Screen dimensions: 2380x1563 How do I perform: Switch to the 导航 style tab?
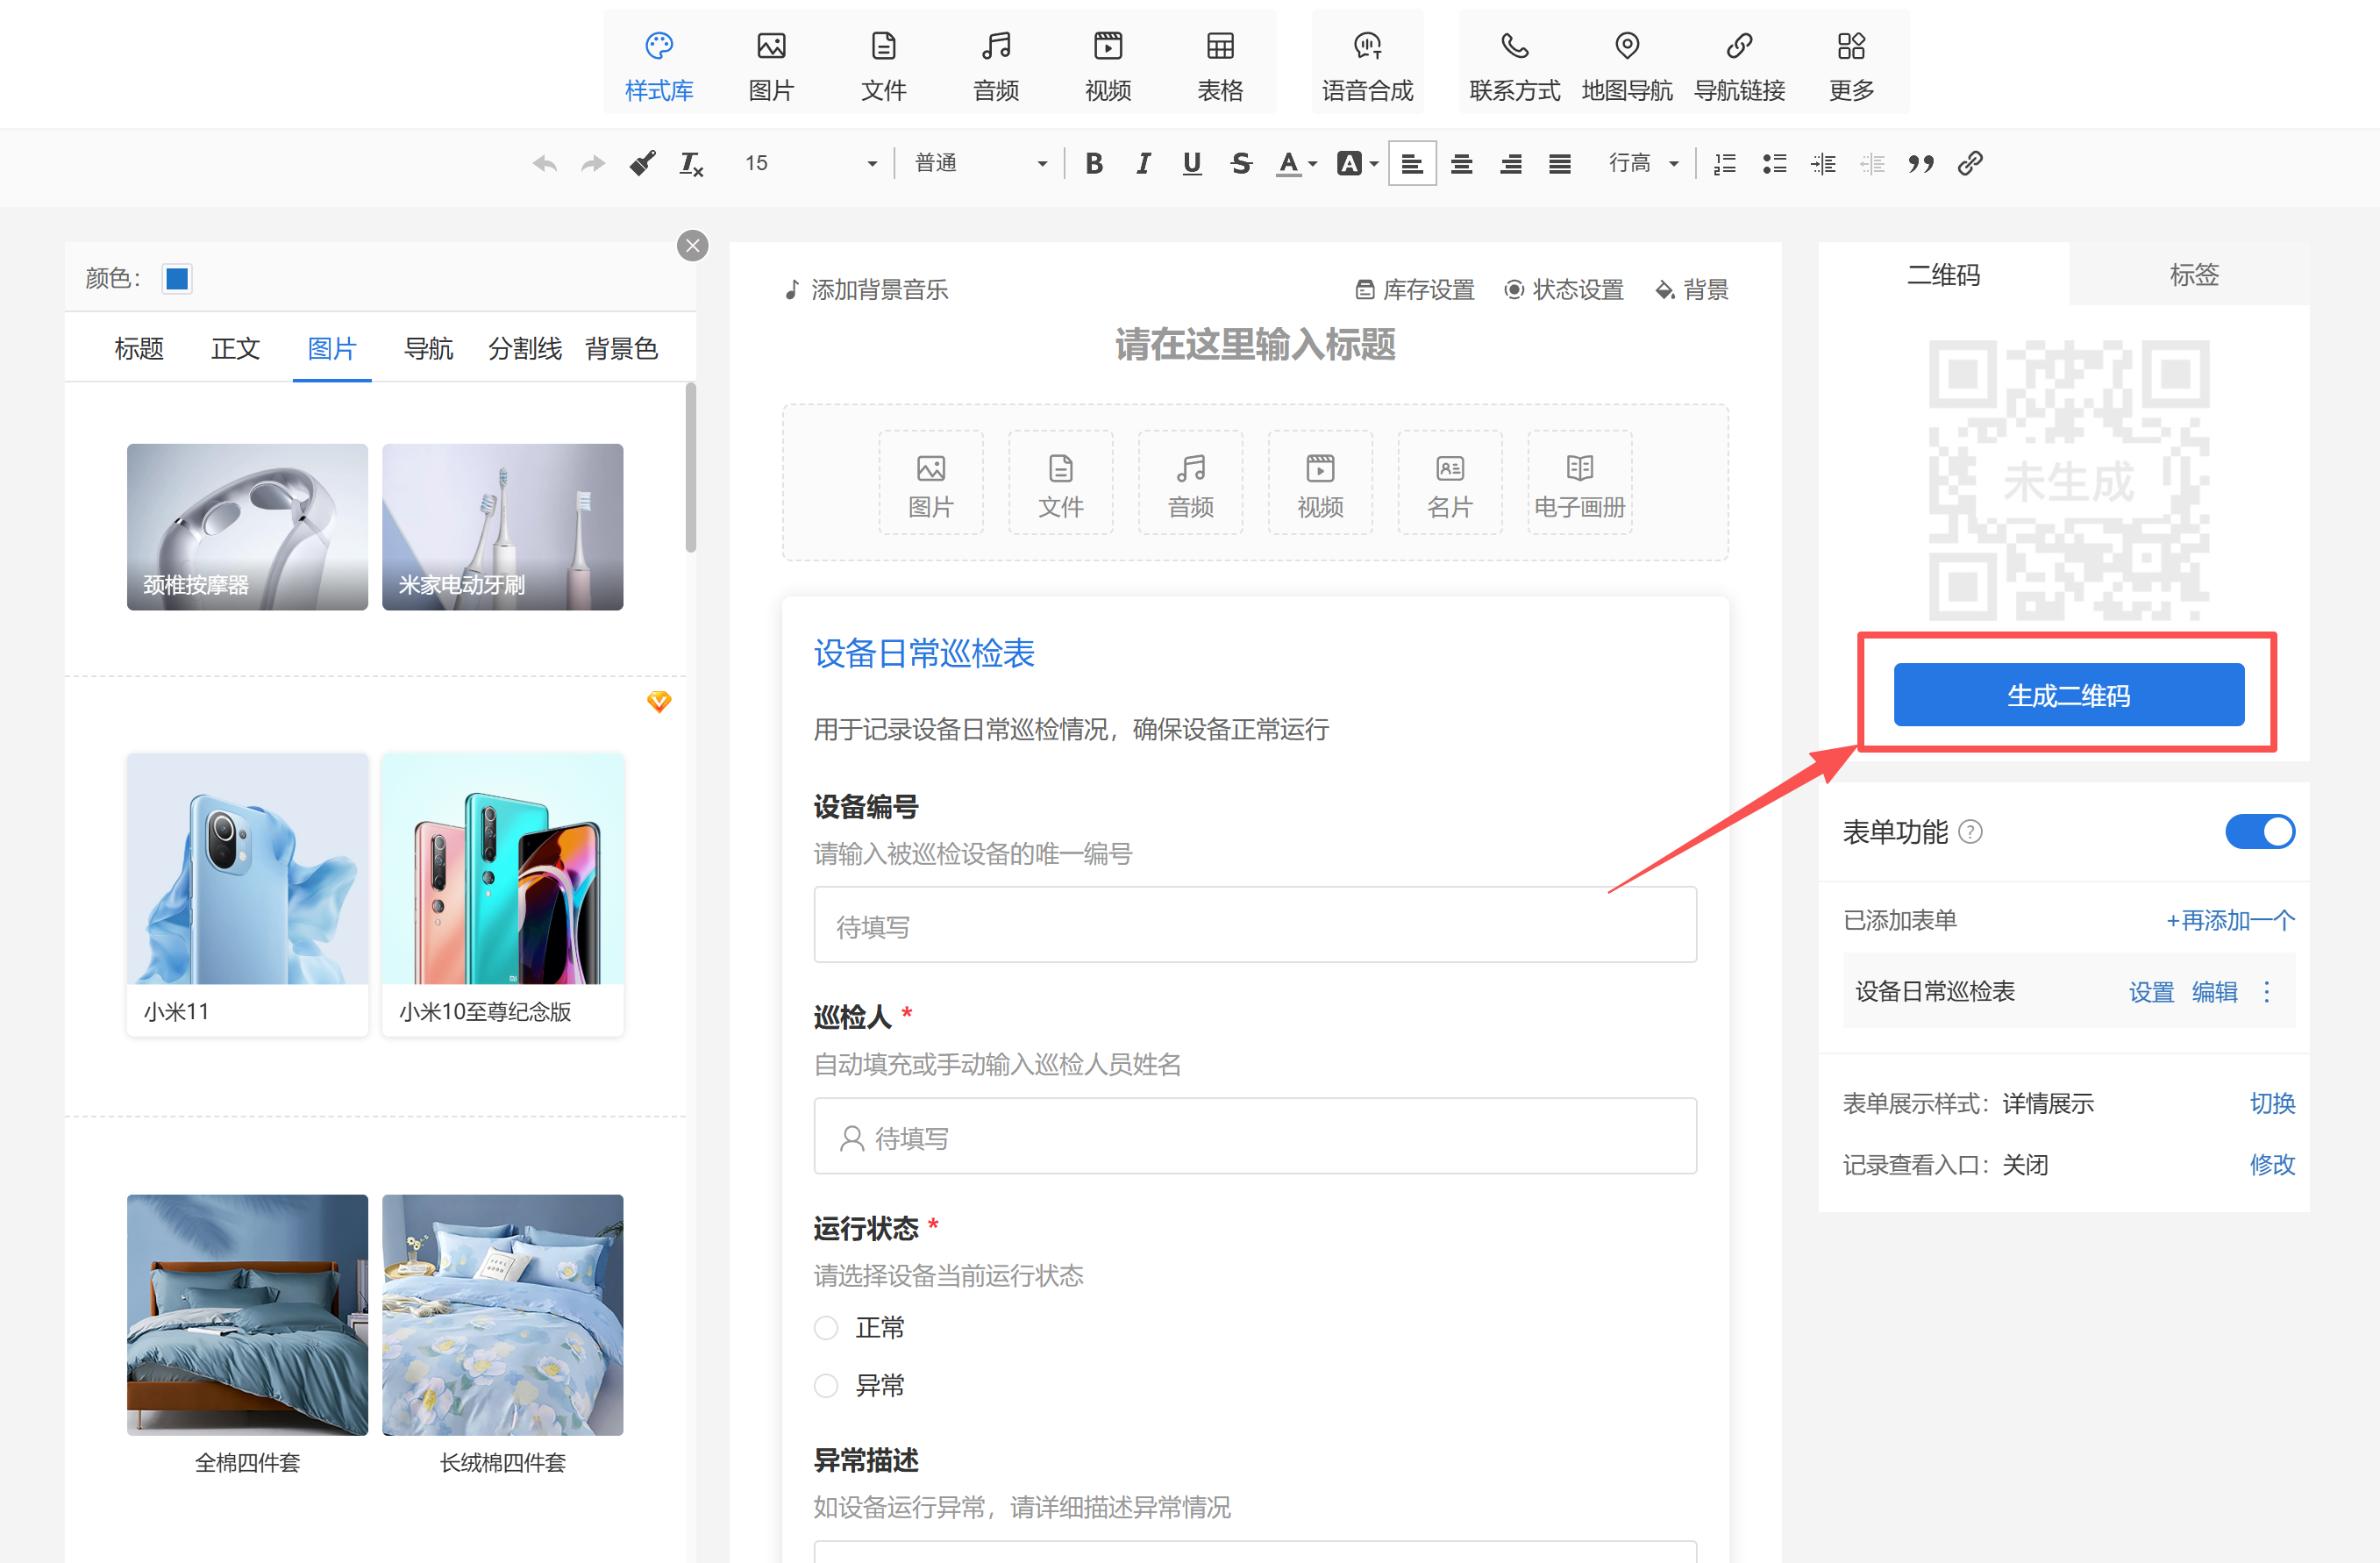[428, 348]
